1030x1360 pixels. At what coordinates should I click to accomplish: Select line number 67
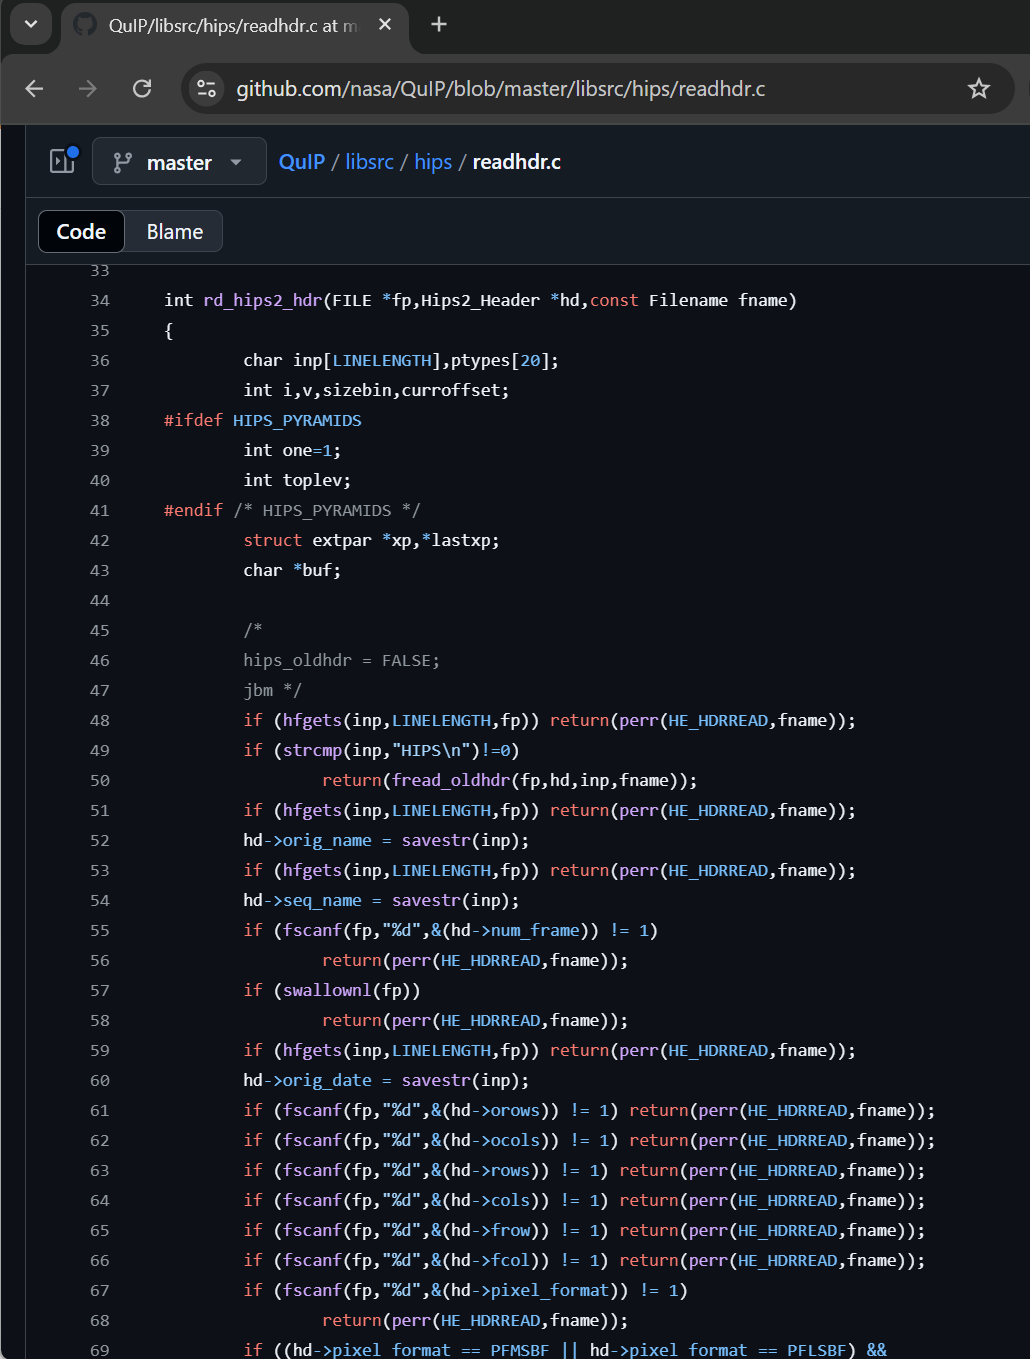(100, 1290)
